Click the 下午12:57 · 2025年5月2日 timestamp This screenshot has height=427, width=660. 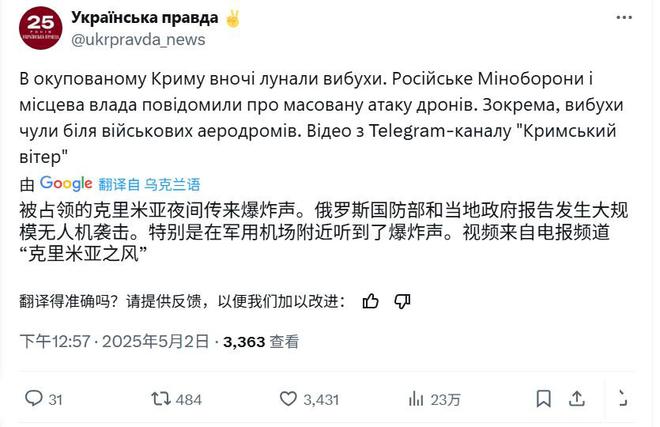coord(114,341)
